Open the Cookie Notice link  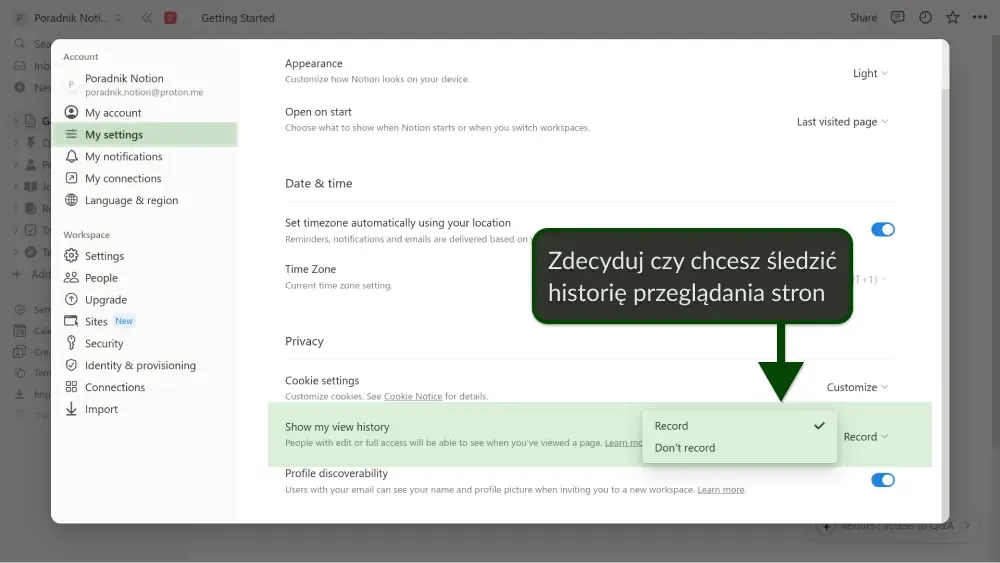pos(413,397)
